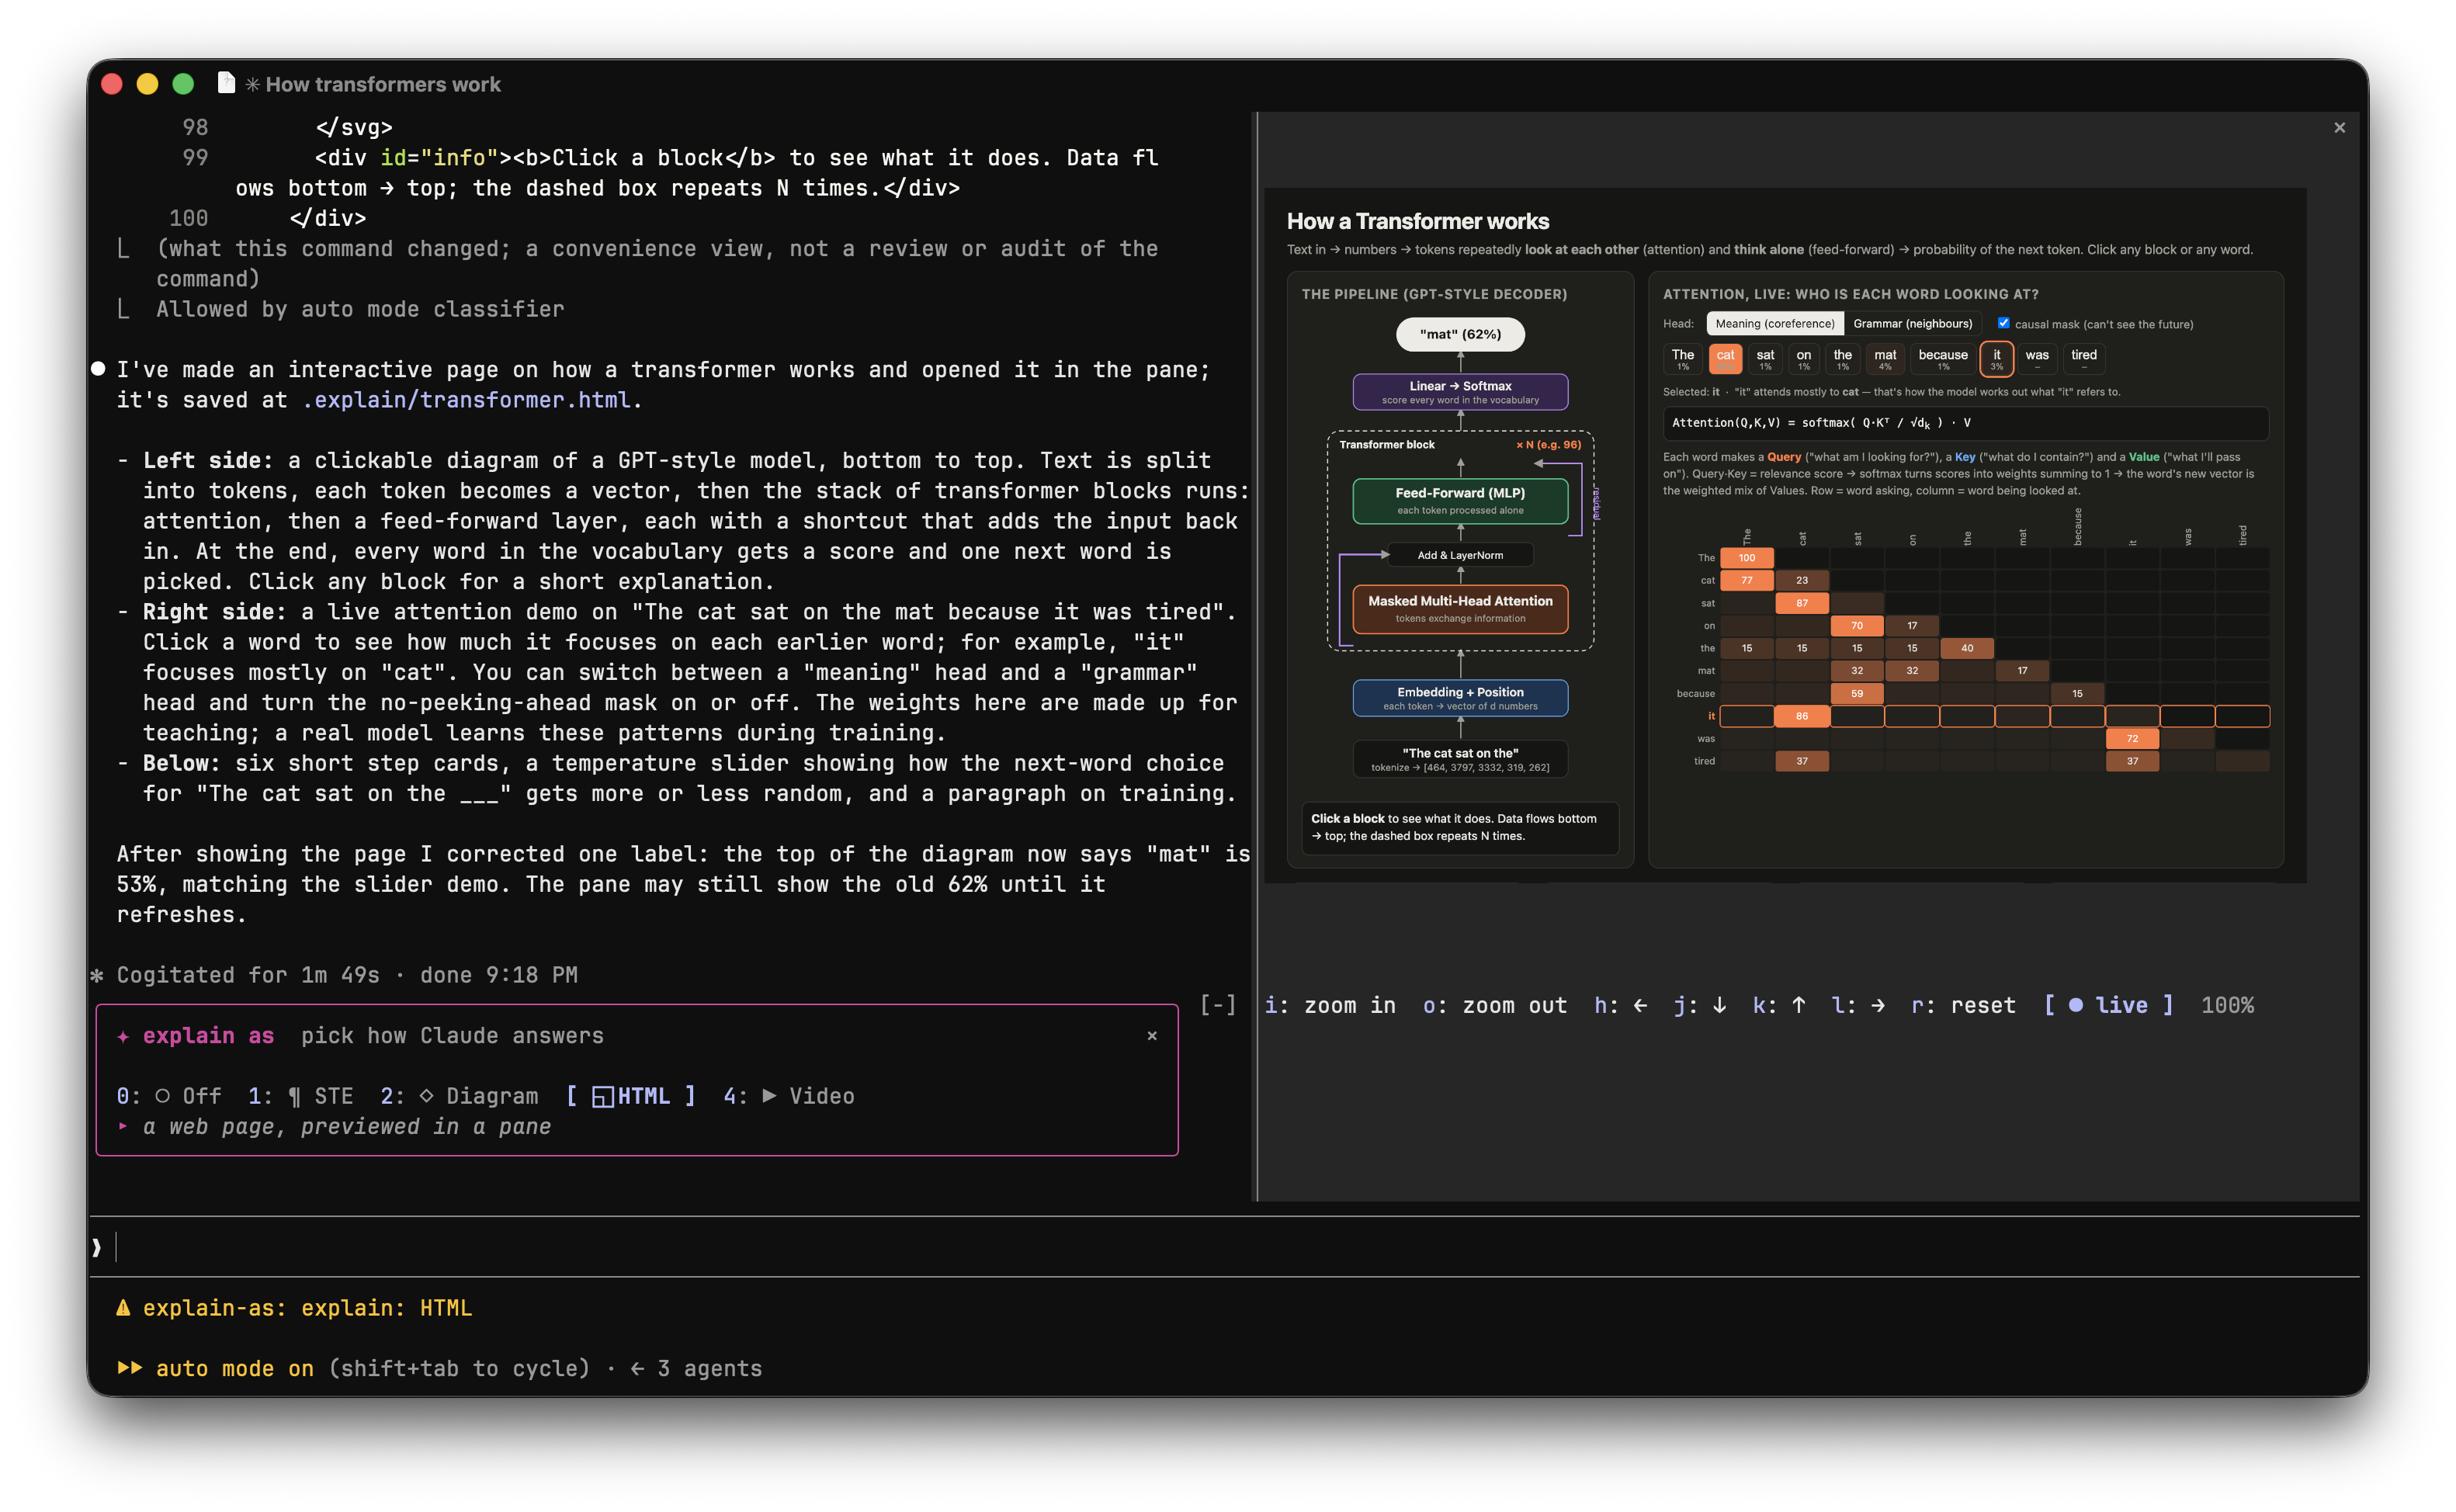Toggle the causal mask checkbox
2456x1512 pixels.
[2003, 323]
